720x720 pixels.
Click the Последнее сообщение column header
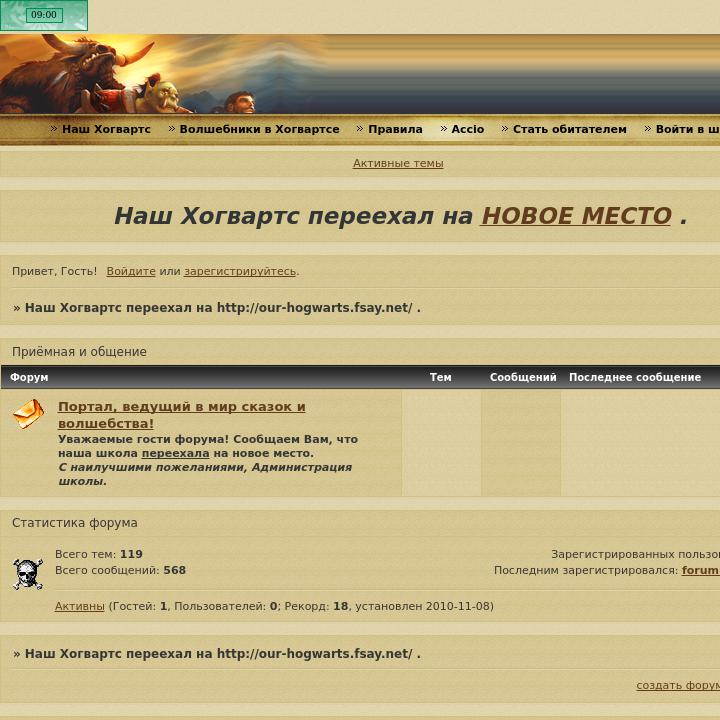635,377
